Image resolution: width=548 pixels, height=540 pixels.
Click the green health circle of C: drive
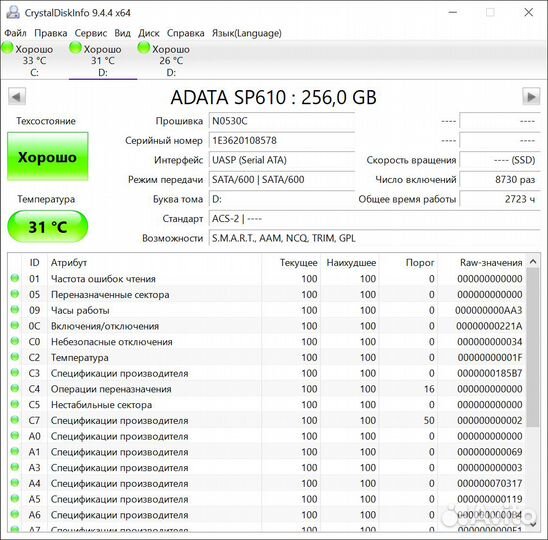click(7, 48)
